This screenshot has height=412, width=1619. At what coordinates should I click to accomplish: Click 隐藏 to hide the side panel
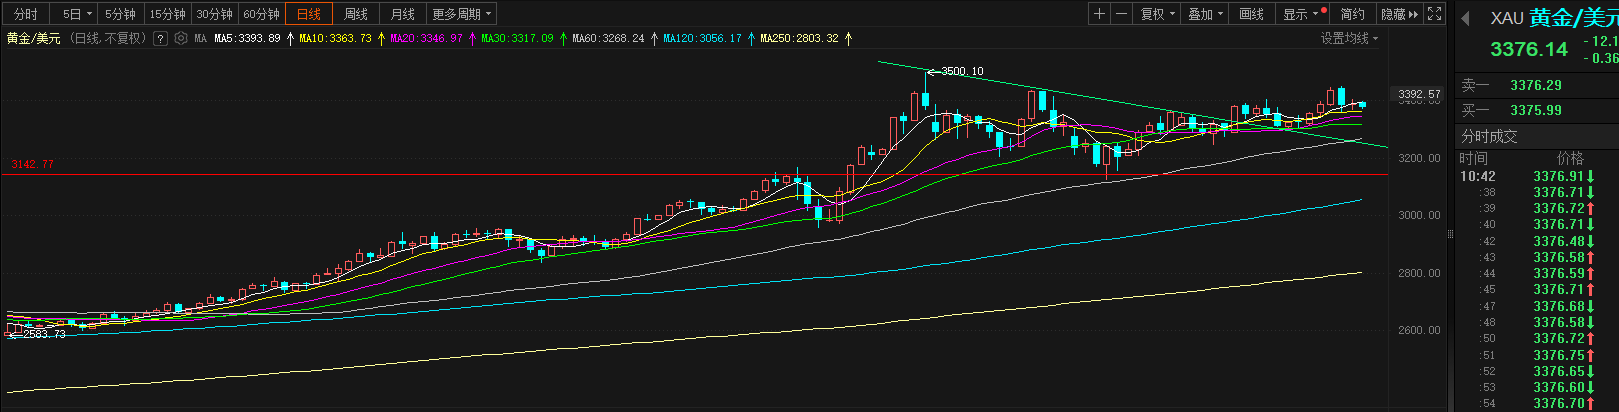click(1399, 14)
